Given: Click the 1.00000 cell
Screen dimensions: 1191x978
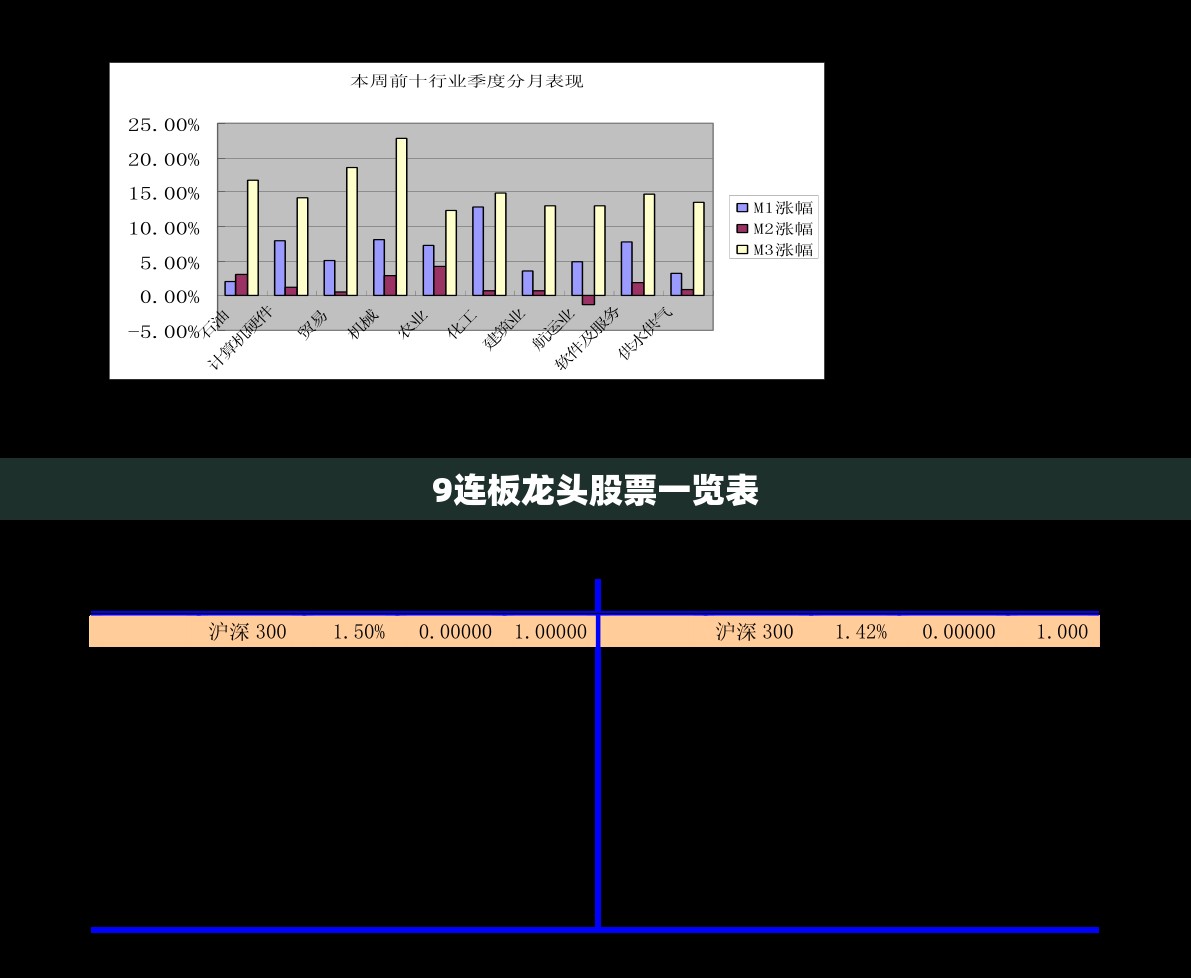Looking at the screenshot, I should pos(551,632).
